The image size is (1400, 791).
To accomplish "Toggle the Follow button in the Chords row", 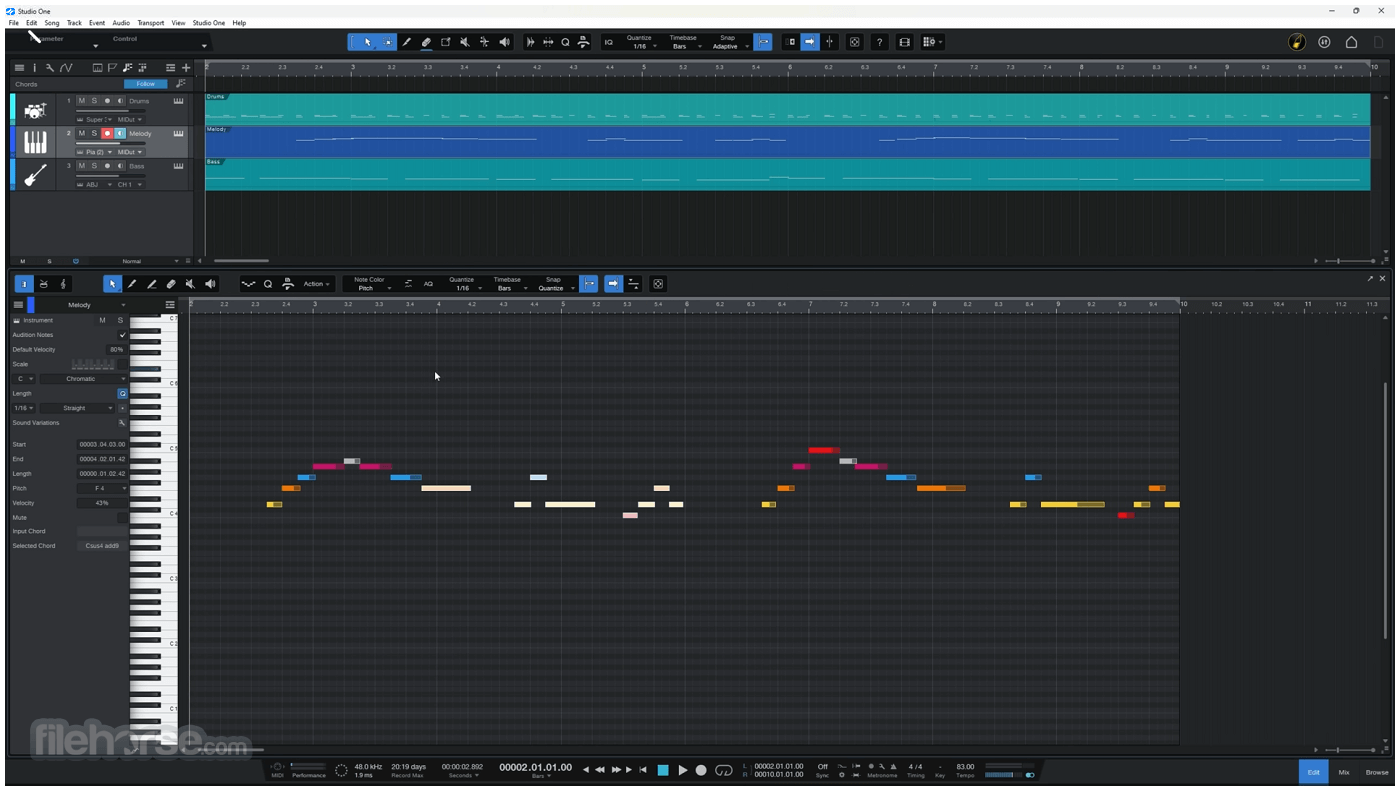I will (146, 84).
